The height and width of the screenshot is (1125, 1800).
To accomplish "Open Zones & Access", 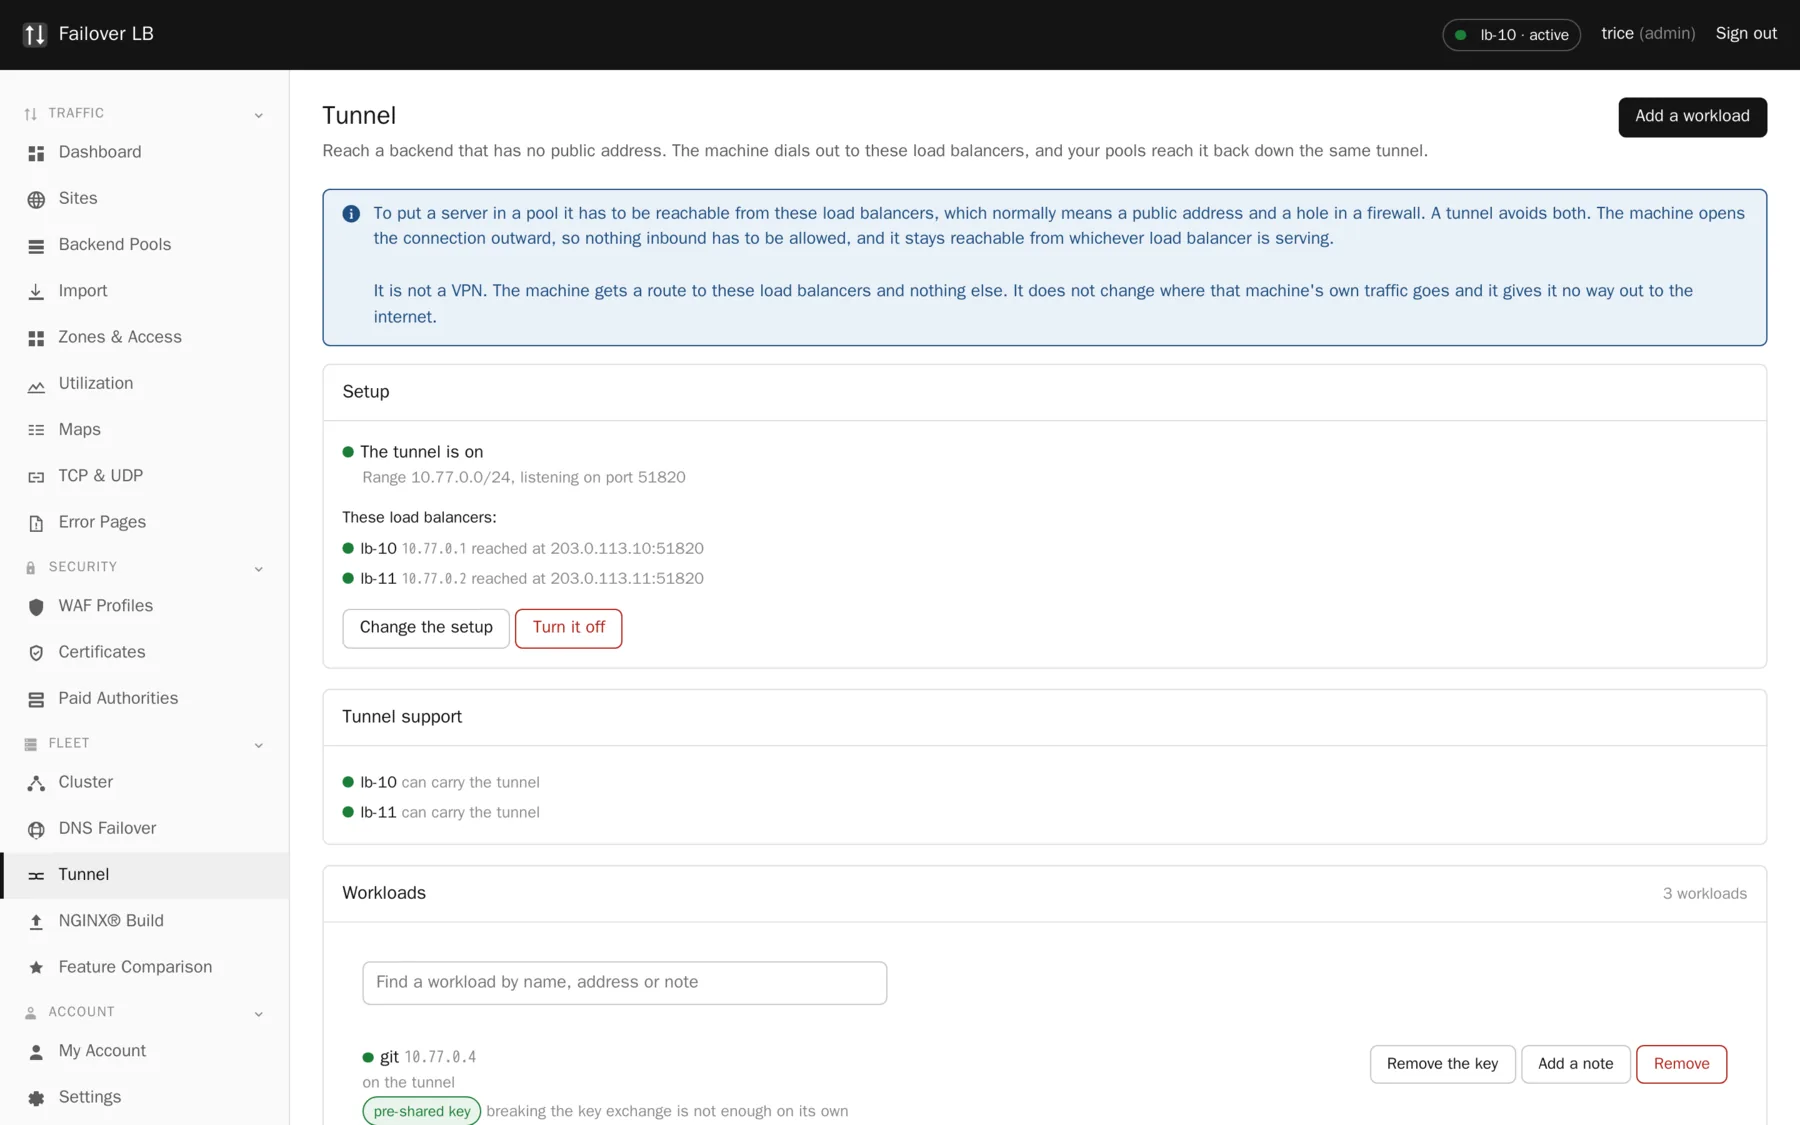I will click(144, 337).
